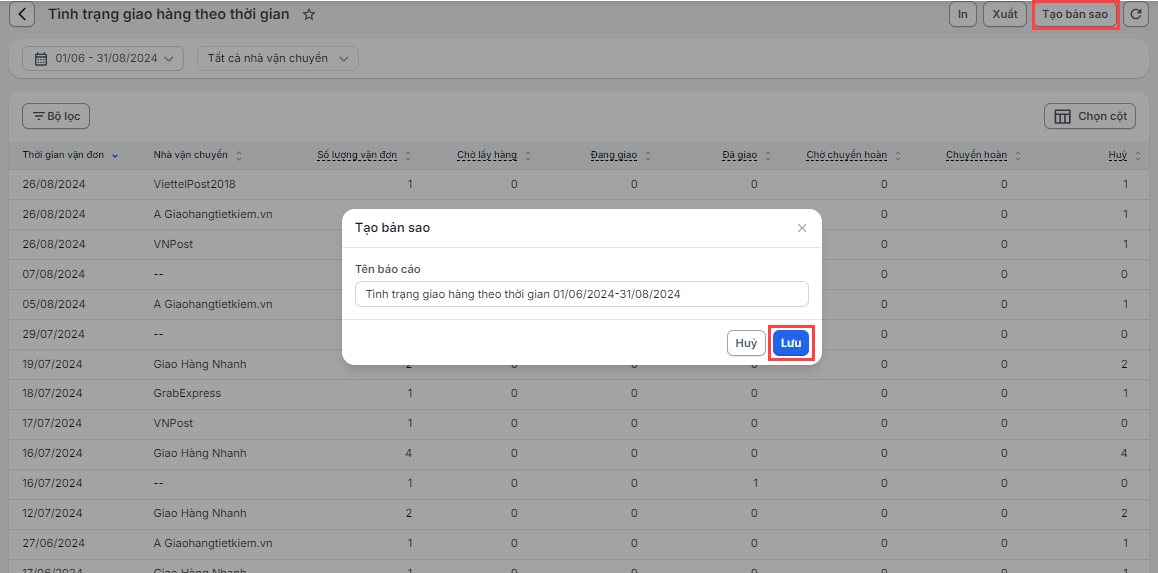Open the date range 01/06 - 31/08/2024 dropdown
The height and width of the screenshot is (573, 1158).
[x=103, y=59]
